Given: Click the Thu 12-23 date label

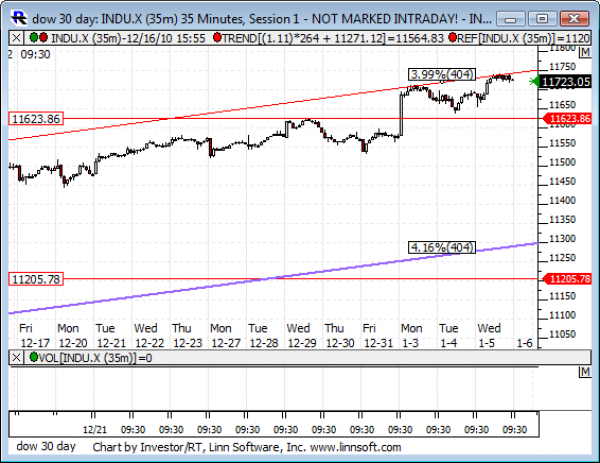Looking at the screenshot, I should pos(187,336).
